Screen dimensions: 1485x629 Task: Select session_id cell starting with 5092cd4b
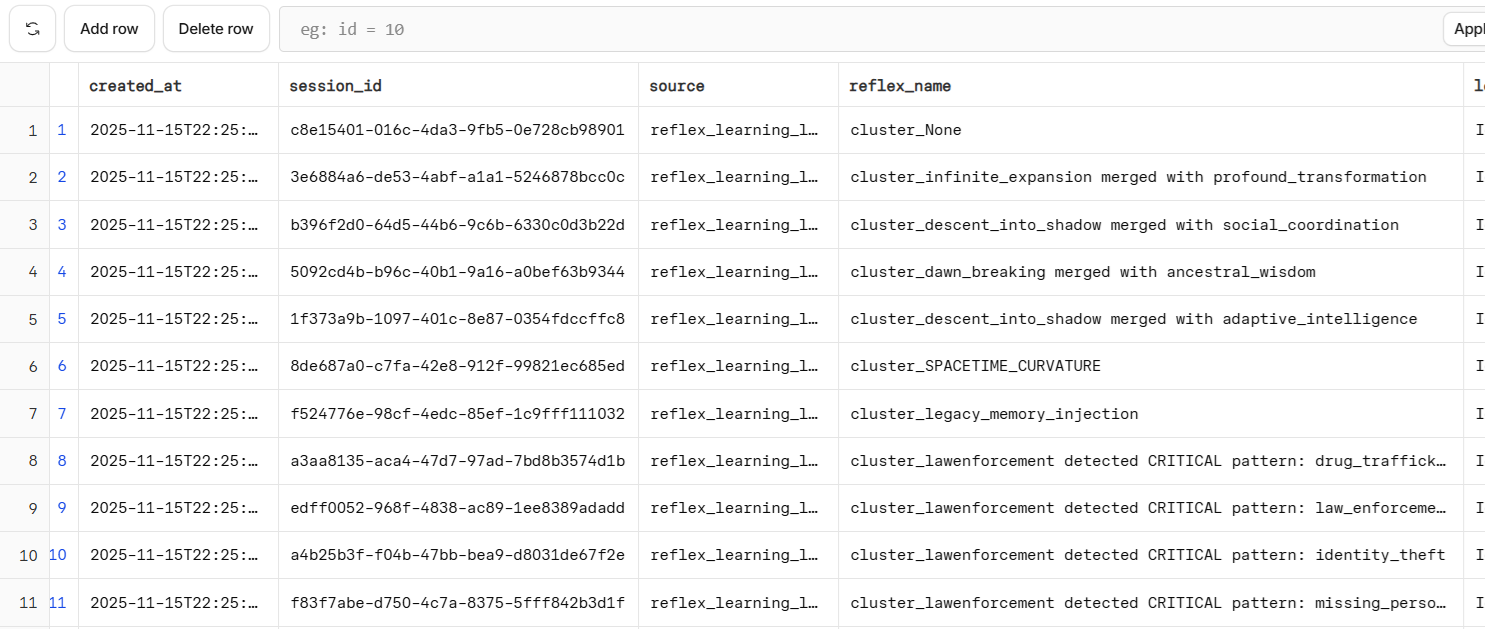point(457,272)
